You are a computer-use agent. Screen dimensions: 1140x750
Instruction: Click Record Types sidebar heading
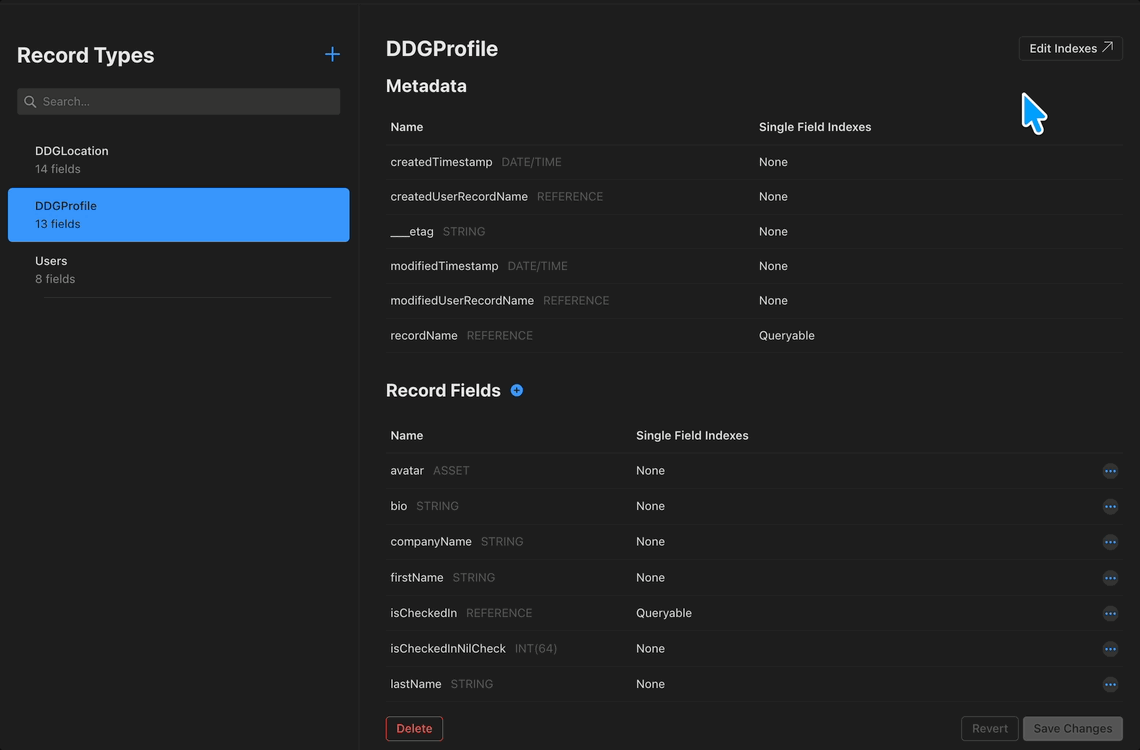tap(86, 55)
